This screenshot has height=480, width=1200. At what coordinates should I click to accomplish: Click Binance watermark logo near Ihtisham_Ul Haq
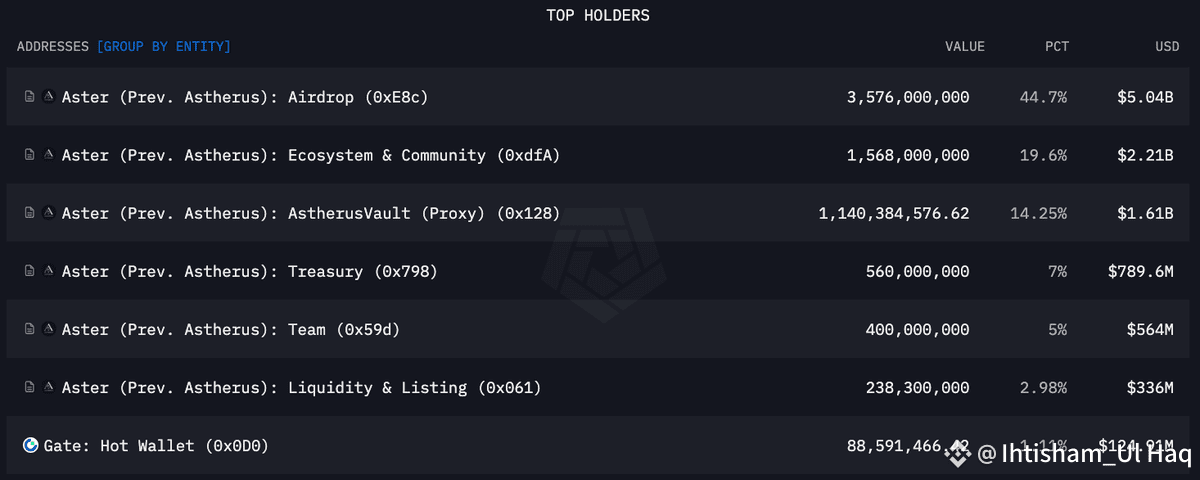(x=958, y=454)
